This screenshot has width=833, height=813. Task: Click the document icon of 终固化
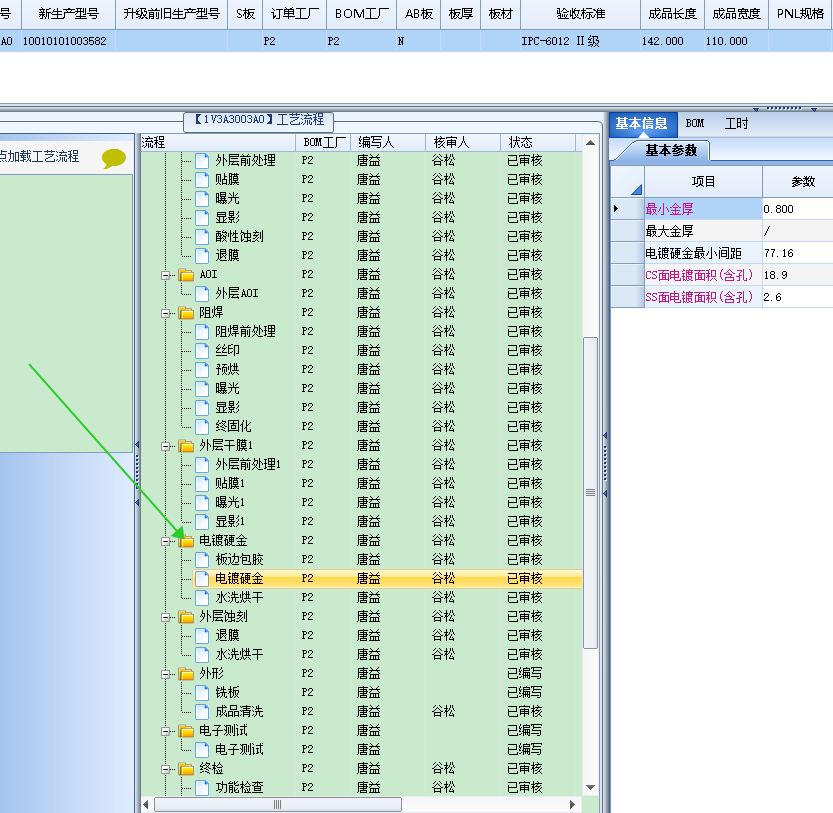click(x=202, y=427)
